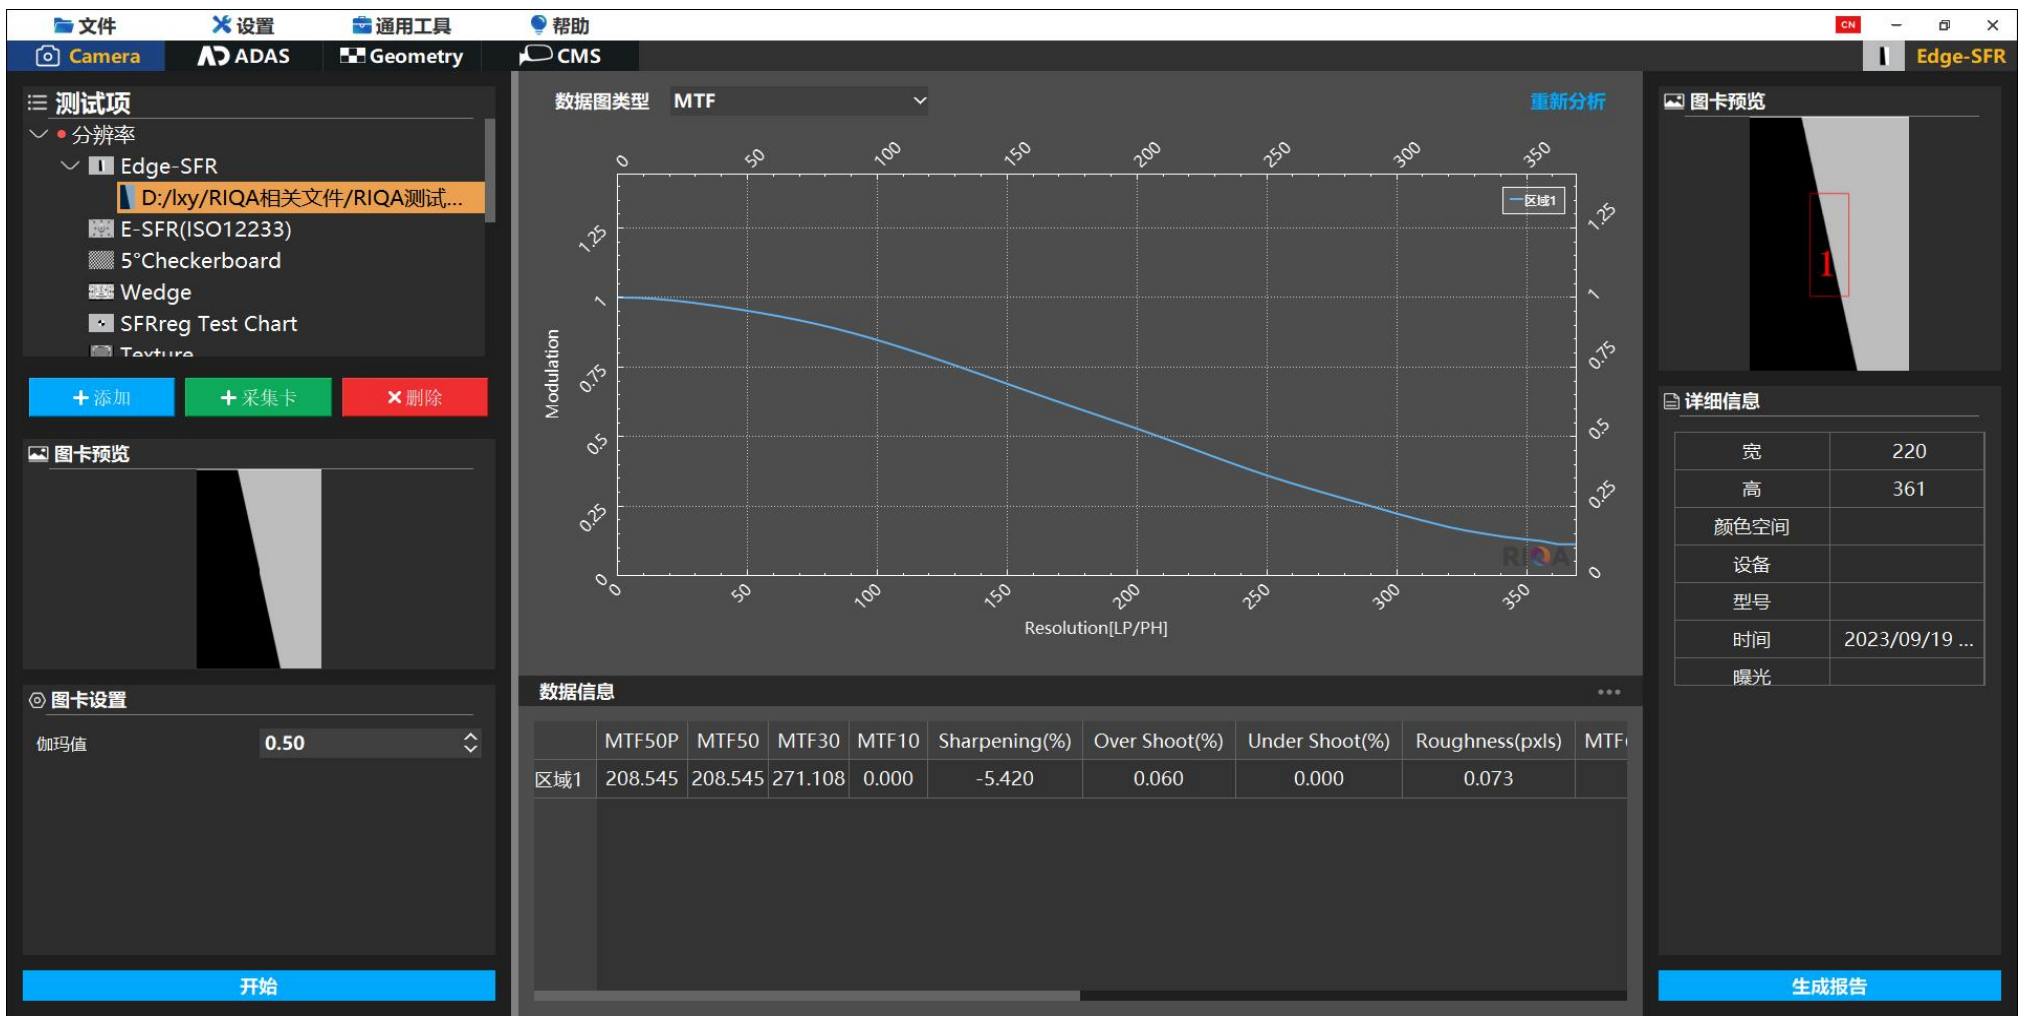Click the 帮助 help lightbulb icon
Screen dimensions: 2026x1021
(538, 24)
